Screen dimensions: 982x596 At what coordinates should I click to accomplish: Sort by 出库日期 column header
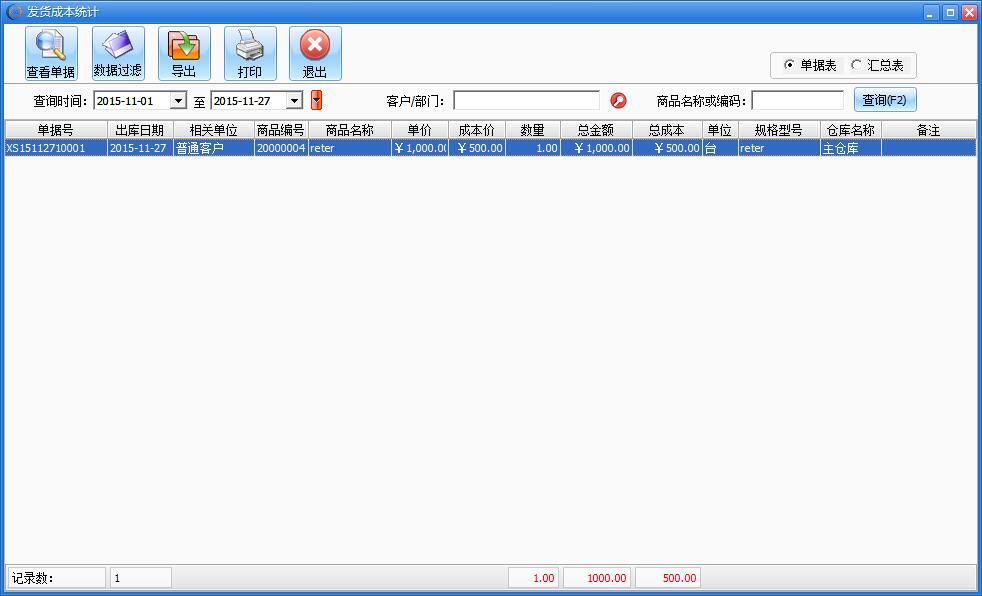tap(140, 130)
